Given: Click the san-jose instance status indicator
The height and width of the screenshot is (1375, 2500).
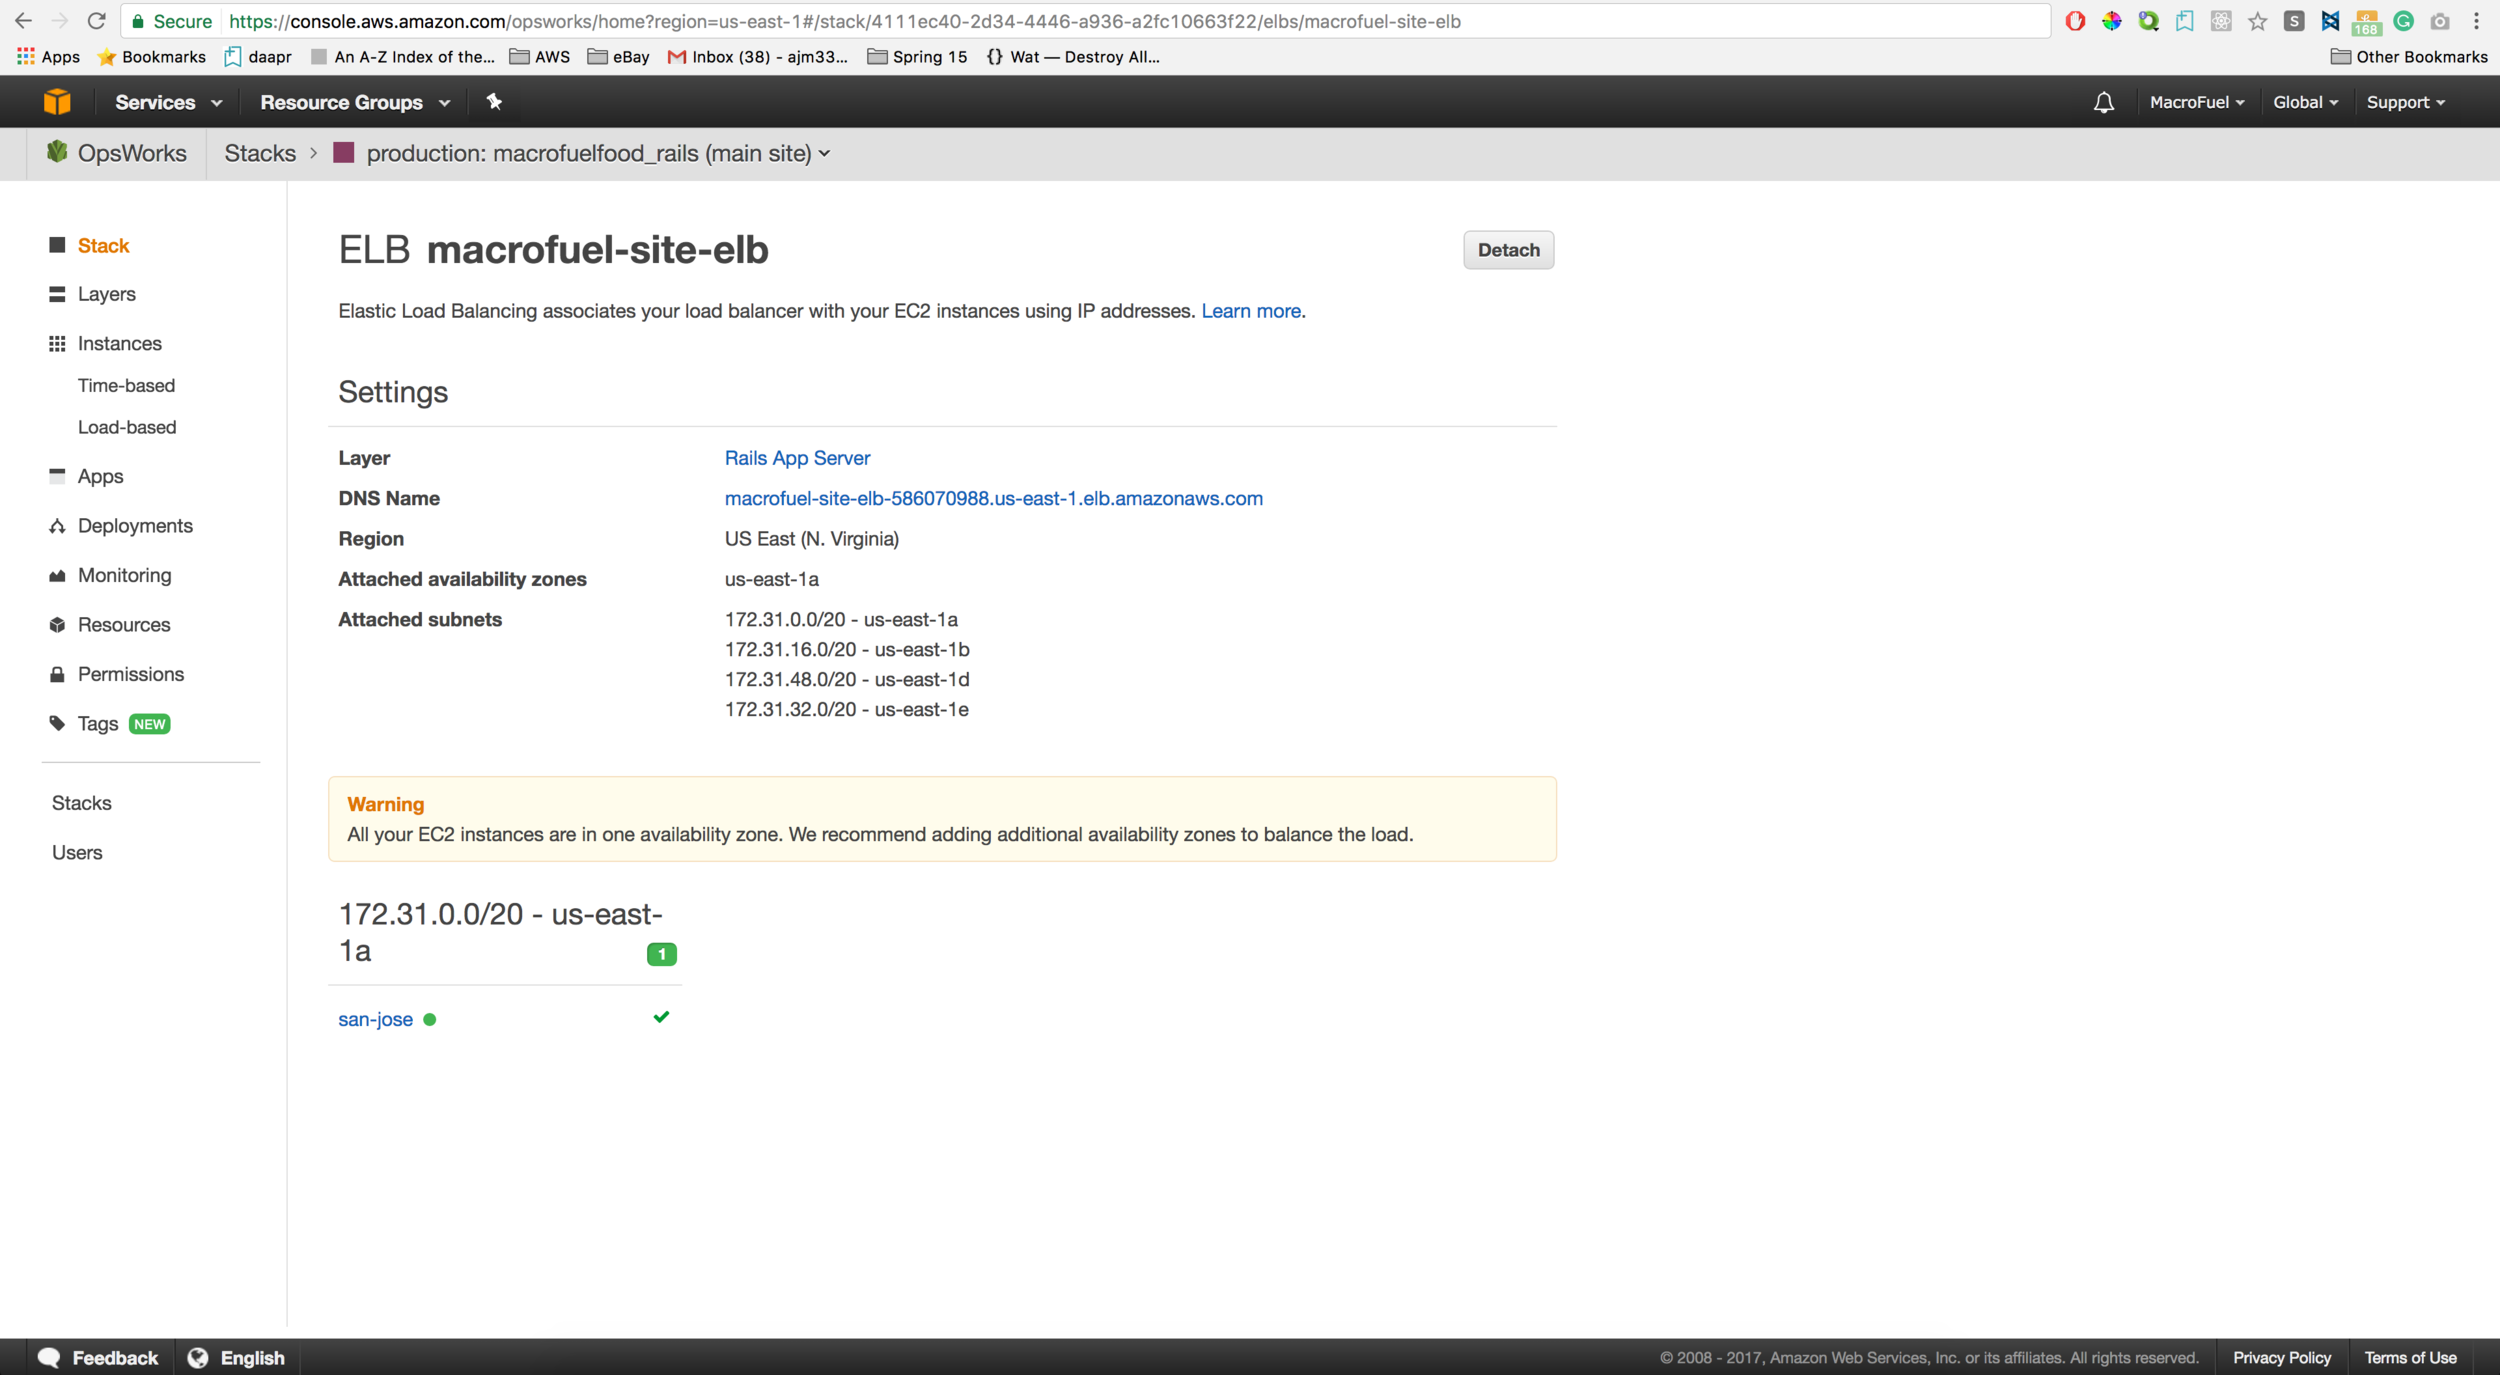Looking at the screenshot, I should (x=430, y=1019).
